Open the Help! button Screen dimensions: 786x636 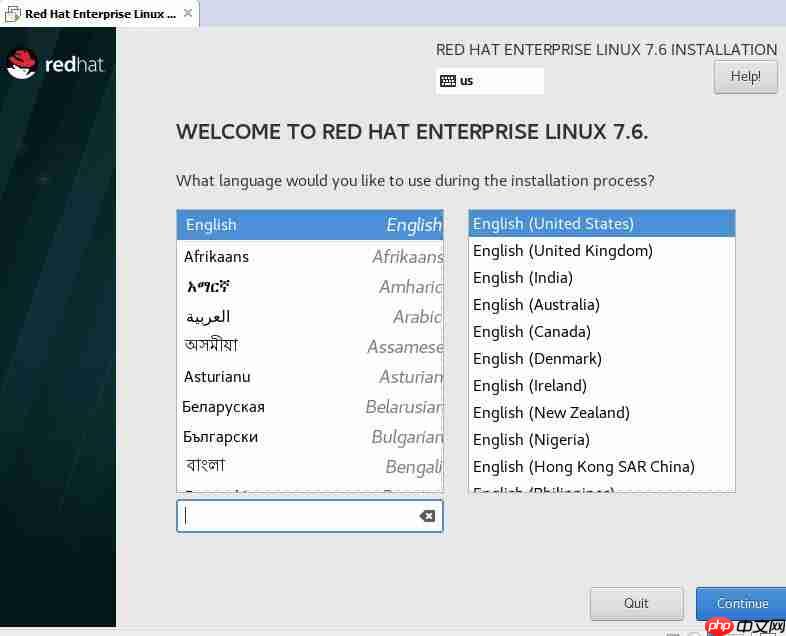click(x=745, y=77)
